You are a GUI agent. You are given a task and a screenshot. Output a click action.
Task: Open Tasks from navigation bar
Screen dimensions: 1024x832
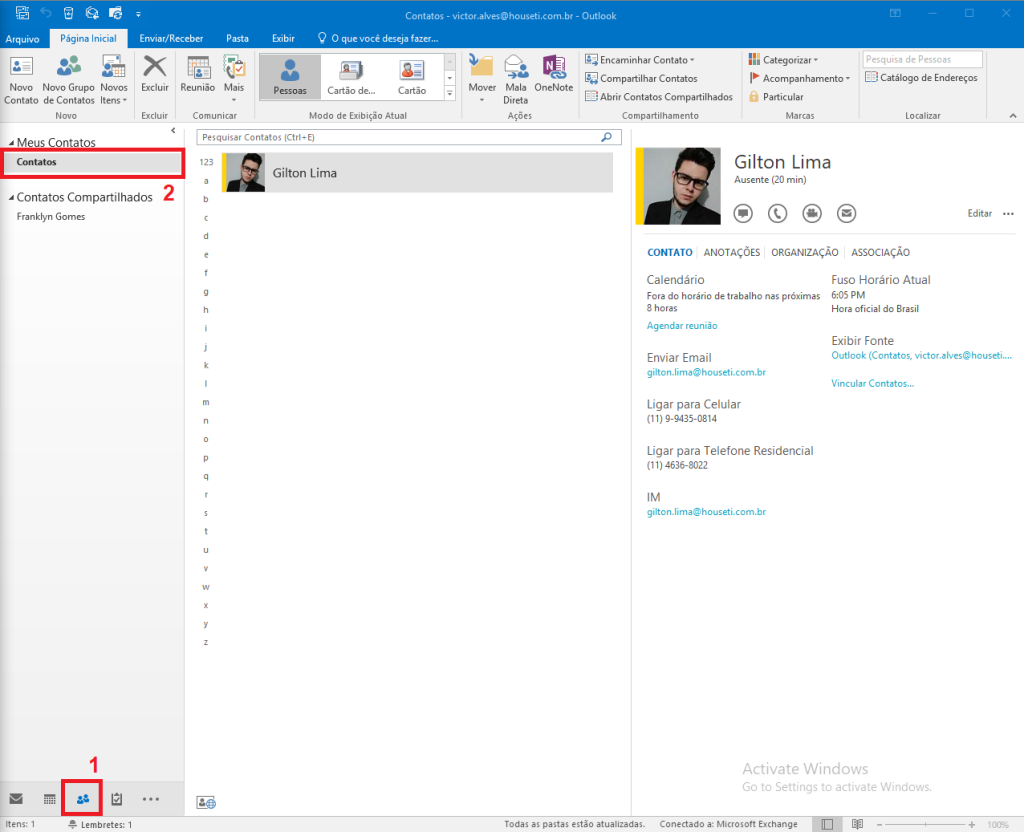(x=117, y=799)
